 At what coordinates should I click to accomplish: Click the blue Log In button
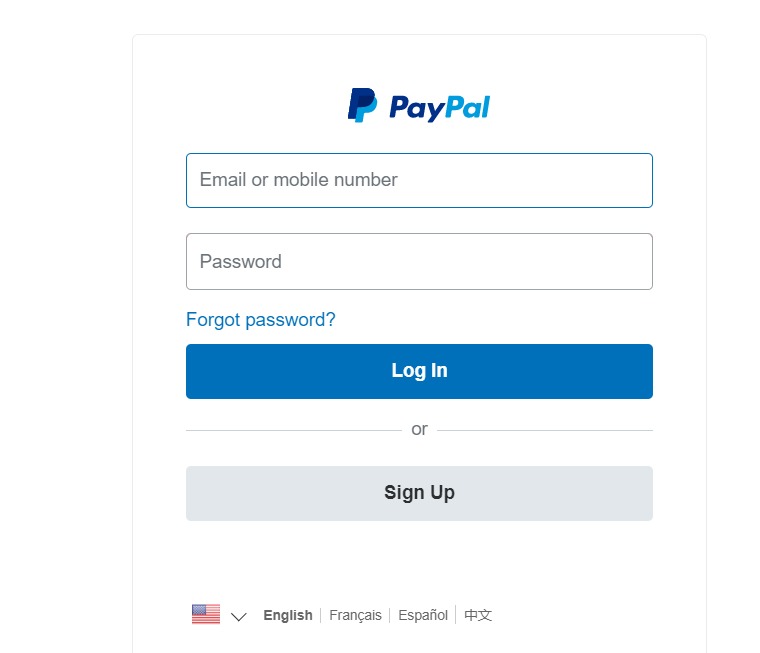click(x=419, y=371)
